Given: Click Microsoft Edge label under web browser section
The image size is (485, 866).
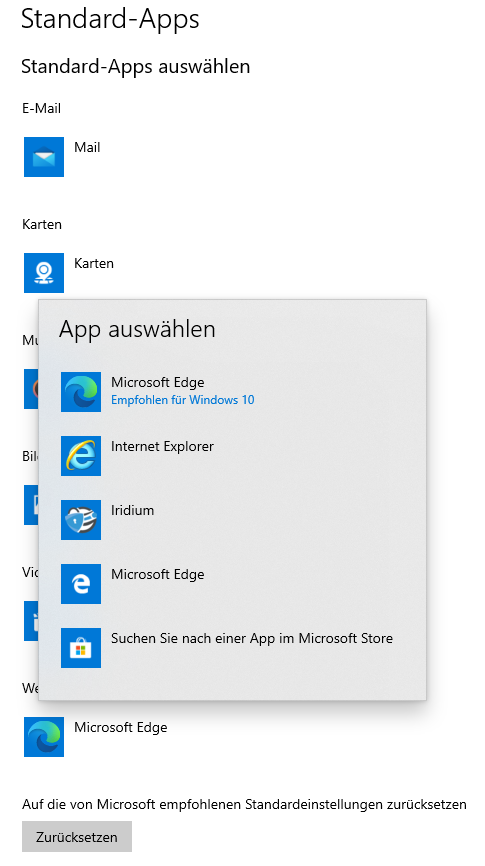Looking at the screenshot, I should tap(120, 727).
